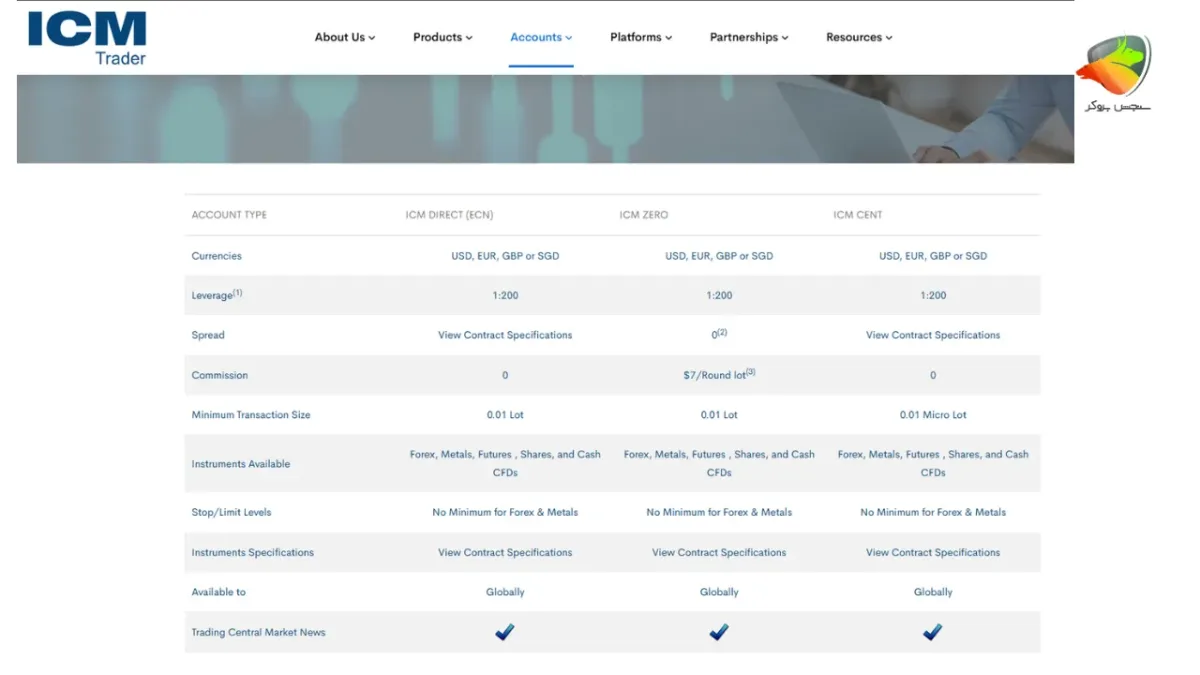Open the Resources menu

859,37
